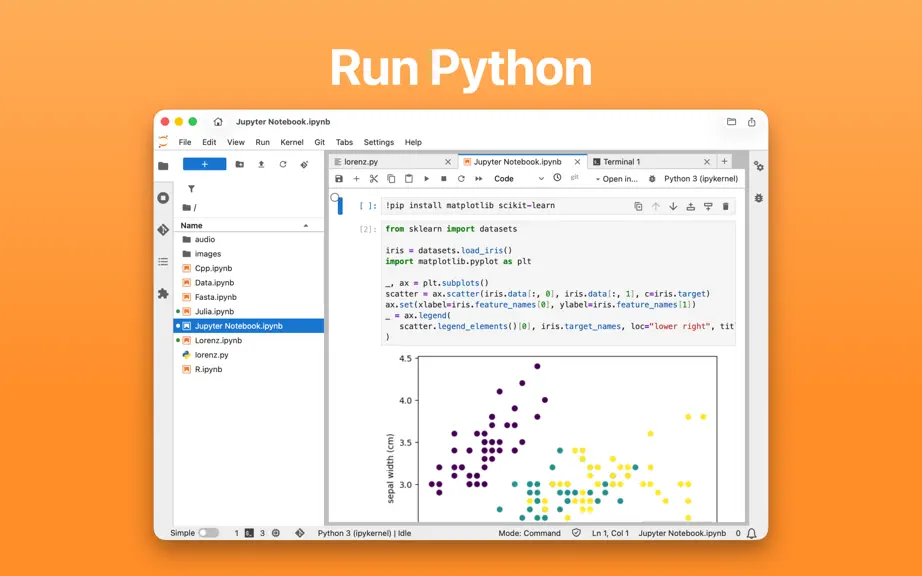Screen dimensions: 922x576
Task: Select the Data.ipynb file
Action: pyautogui.click(x=249, y=283)
